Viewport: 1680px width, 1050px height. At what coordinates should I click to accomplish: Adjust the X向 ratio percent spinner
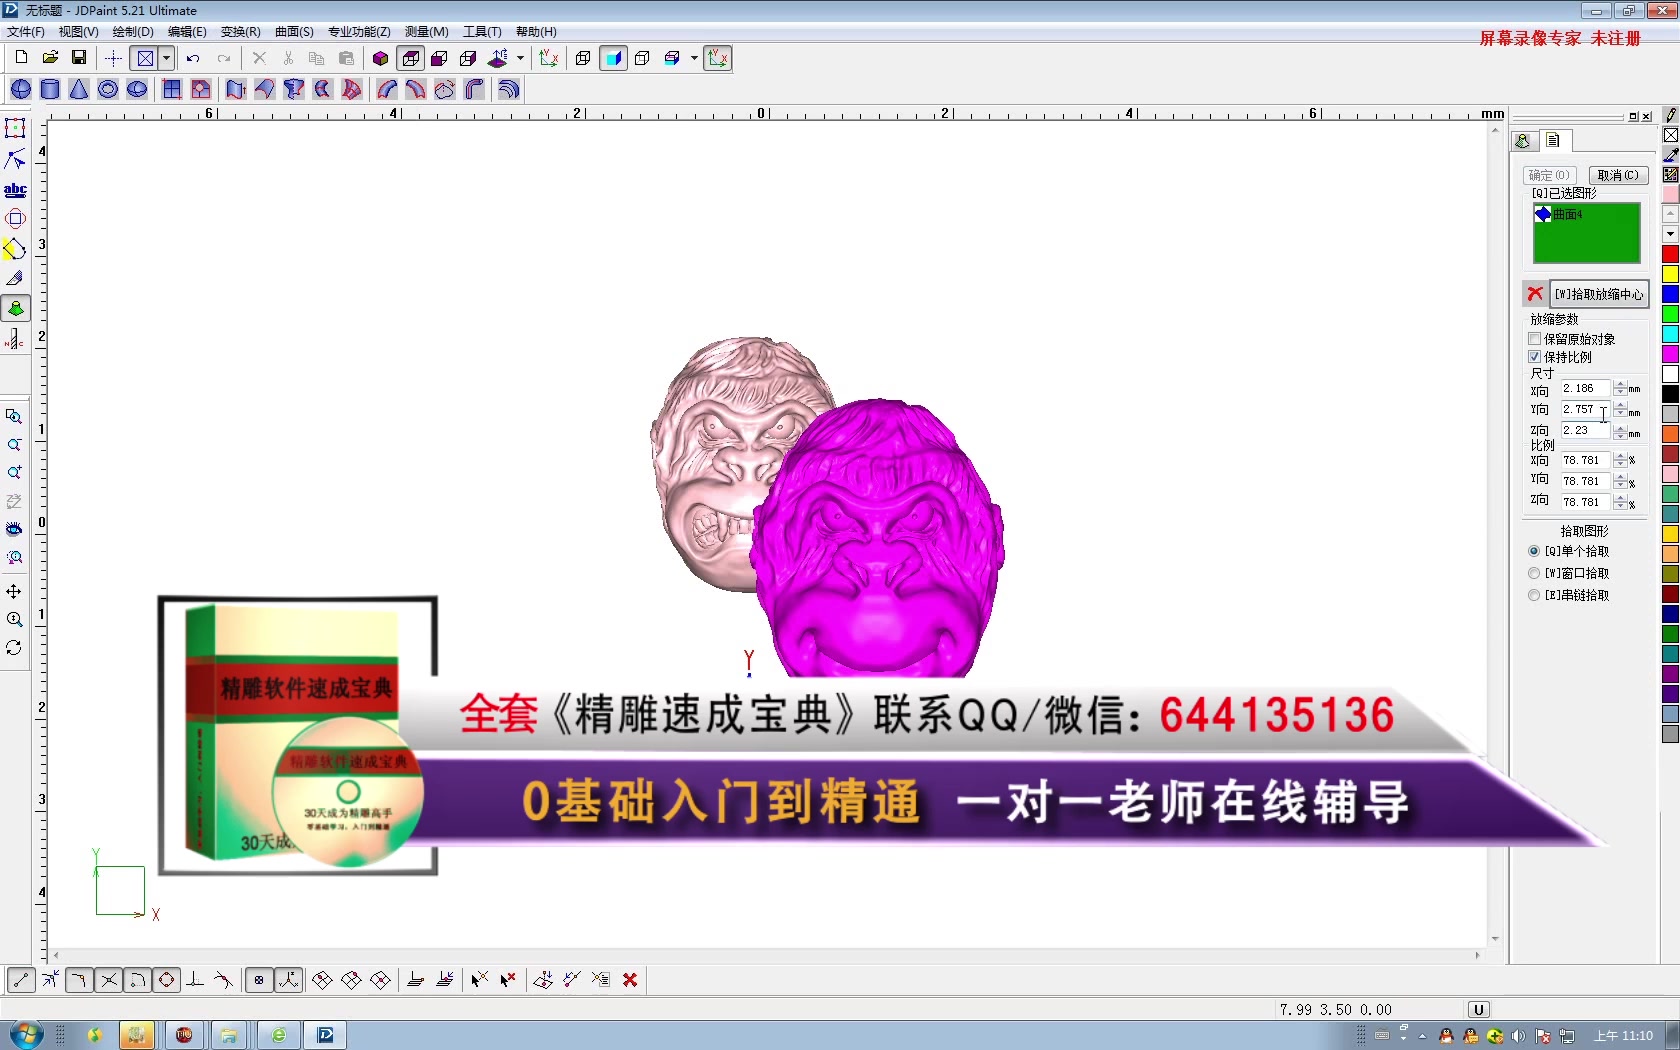pyautogui.click(x=1620, y=460)
